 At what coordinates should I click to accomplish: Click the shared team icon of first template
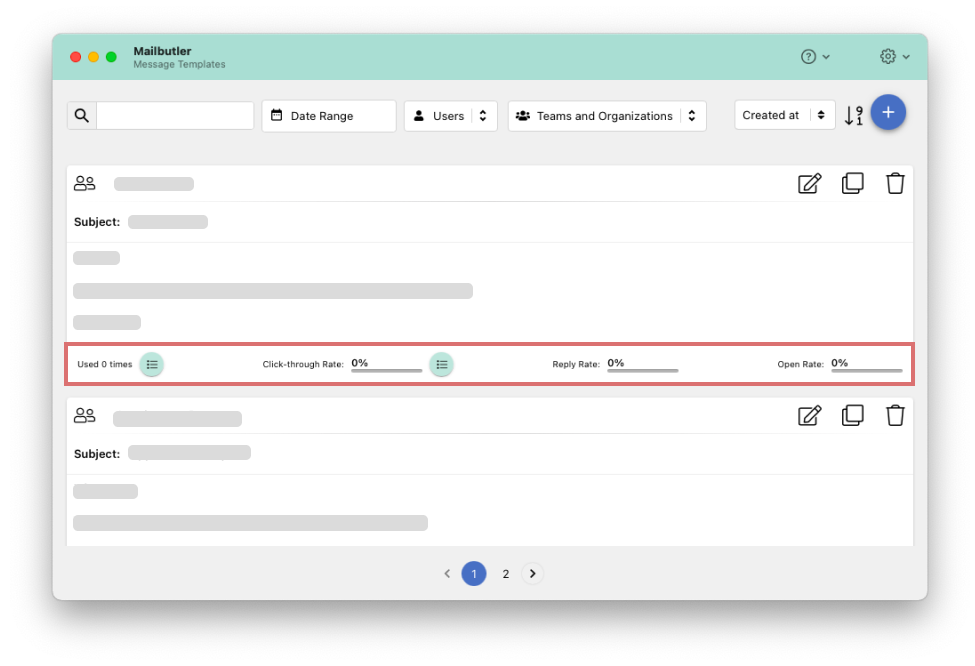tap(85, 183)
